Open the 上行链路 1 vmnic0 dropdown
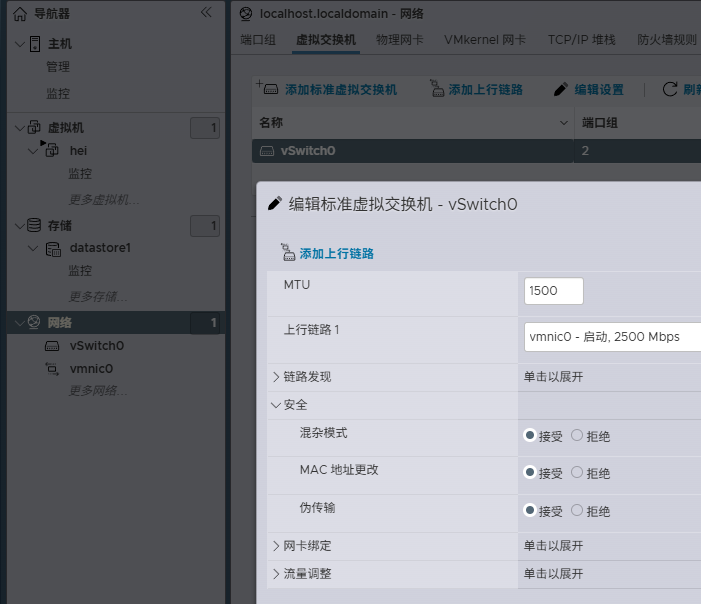Image resolution: width=701 pixels, height=604 pixels. tap(612, 337)
